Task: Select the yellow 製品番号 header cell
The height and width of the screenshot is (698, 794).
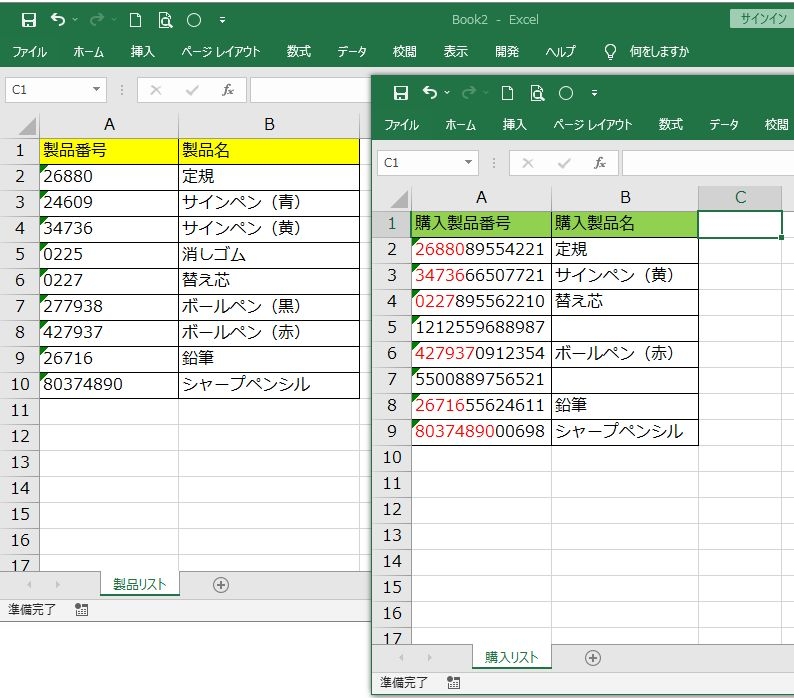Action: (x=109, y=151)
